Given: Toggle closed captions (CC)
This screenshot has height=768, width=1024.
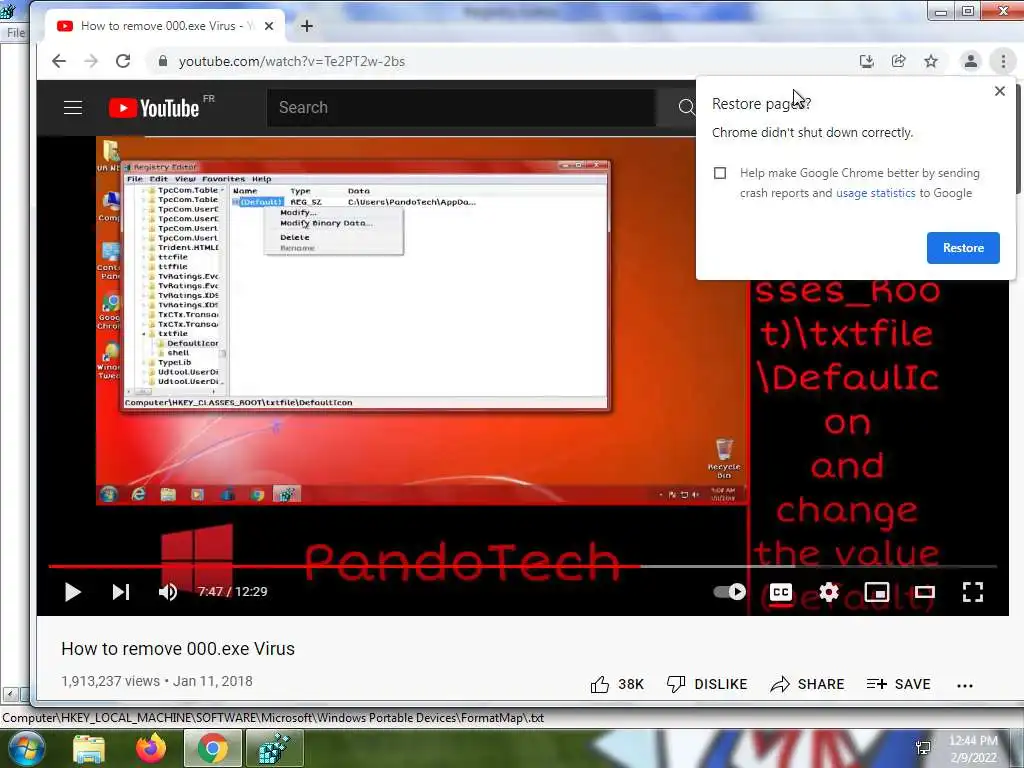Looking at the screenshot, I should point(780,592).
